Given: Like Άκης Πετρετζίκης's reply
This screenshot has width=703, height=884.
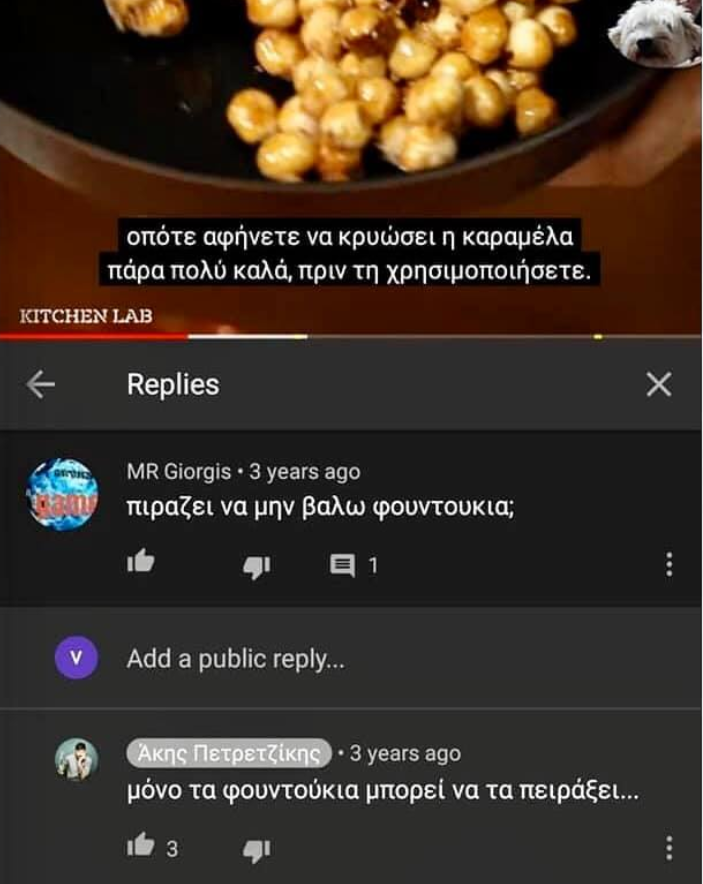Looking at the screenshot, I should [140, 846].
